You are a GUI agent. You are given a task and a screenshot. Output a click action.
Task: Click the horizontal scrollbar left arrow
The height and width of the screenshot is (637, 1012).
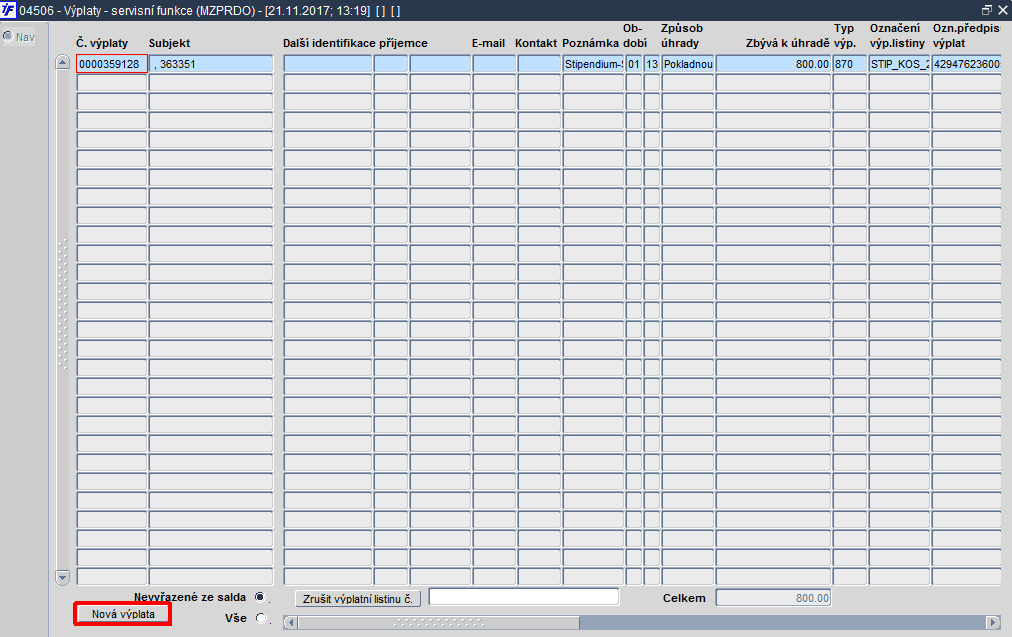tap(290, 622)
